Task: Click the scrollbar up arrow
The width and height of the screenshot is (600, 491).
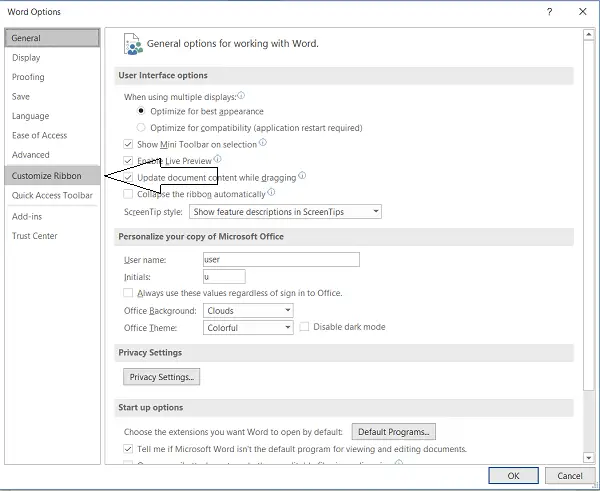Action: point(589,34)
